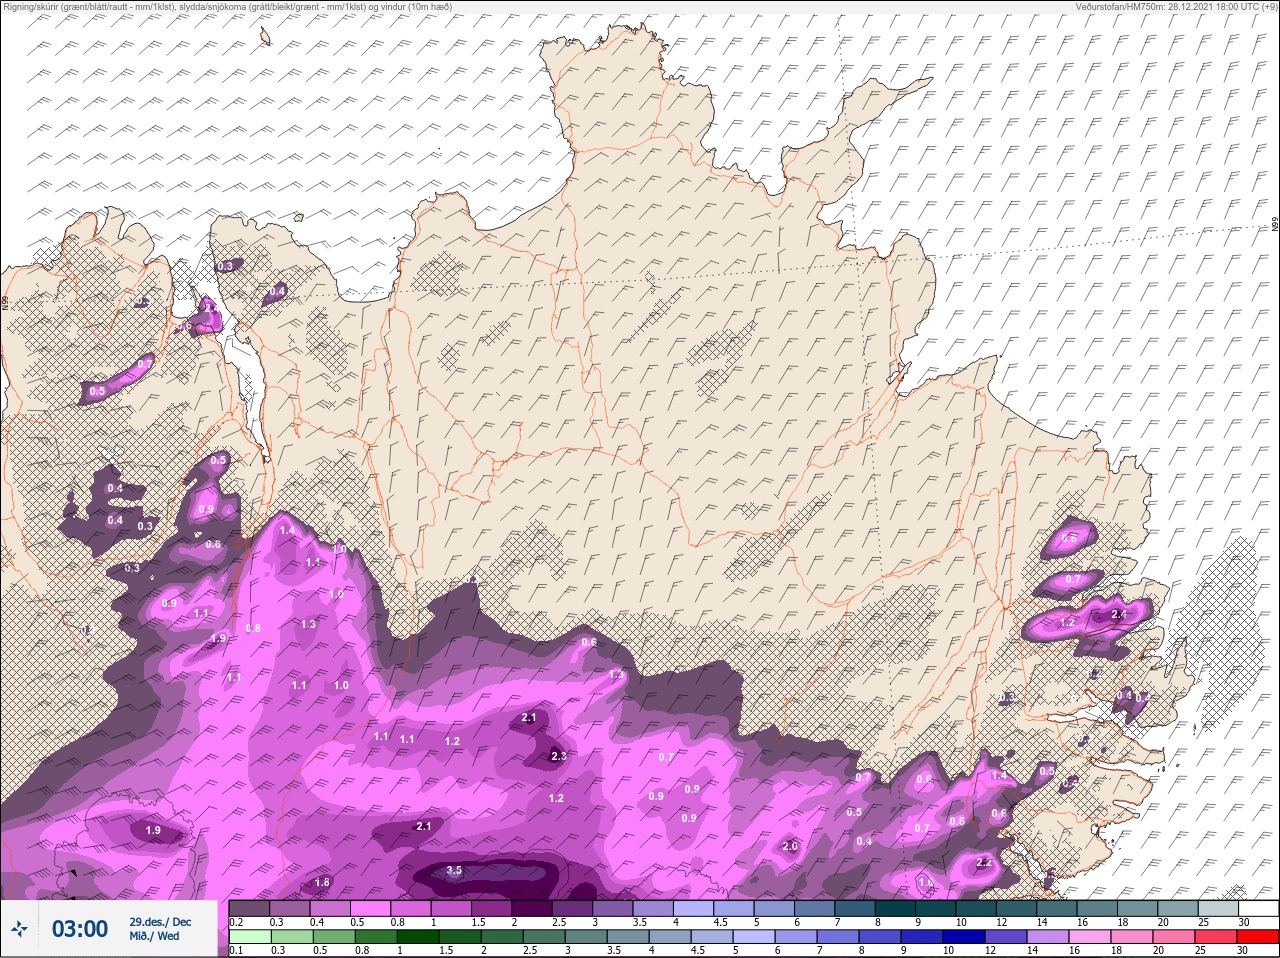Click the pinwheel wind icon beside the time

[x=19, y=930]
